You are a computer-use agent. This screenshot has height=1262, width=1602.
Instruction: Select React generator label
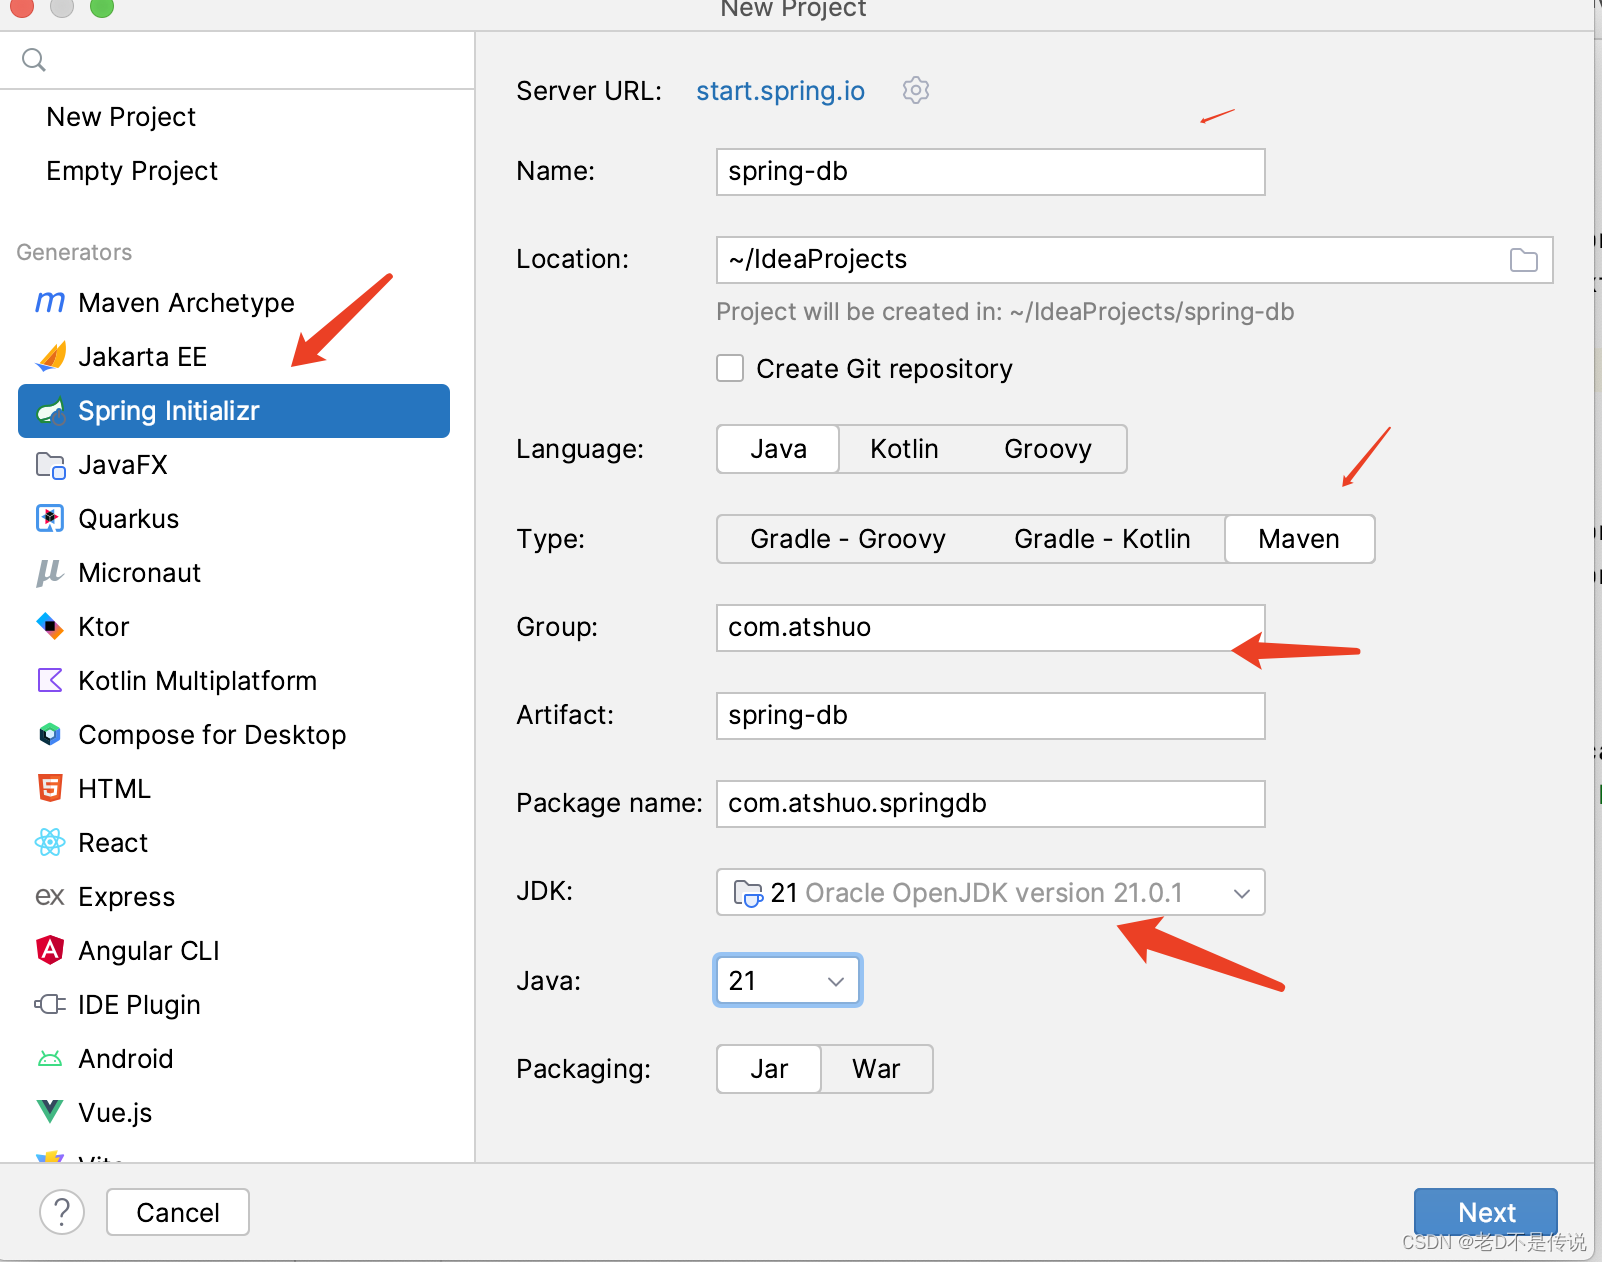[113, 843]
